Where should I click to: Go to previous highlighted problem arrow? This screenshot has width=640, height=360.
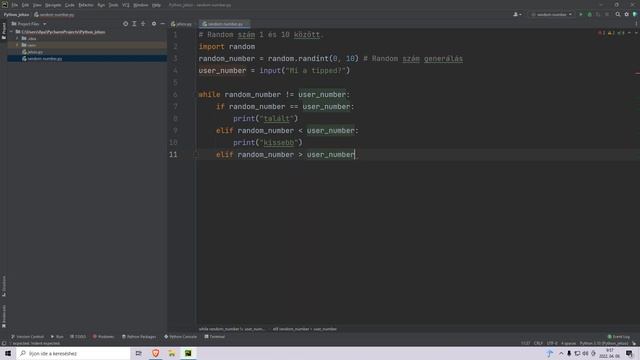click(629, 33)
